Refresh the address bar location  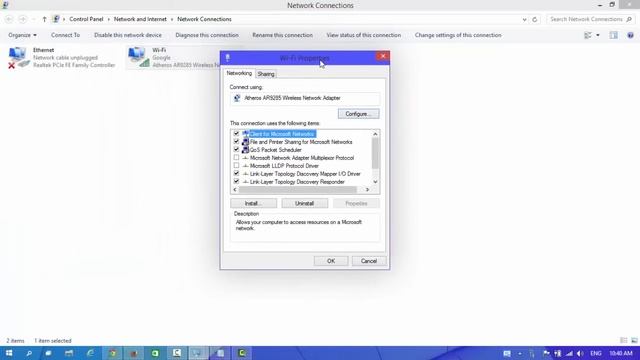coord(535,19)
